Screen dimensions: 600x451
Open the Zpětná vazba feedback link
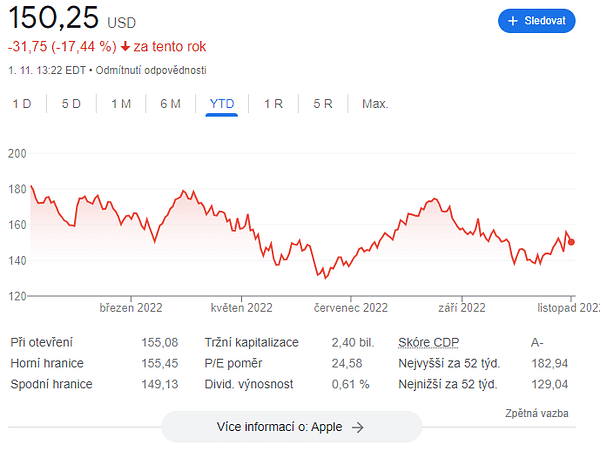[537, 413]
